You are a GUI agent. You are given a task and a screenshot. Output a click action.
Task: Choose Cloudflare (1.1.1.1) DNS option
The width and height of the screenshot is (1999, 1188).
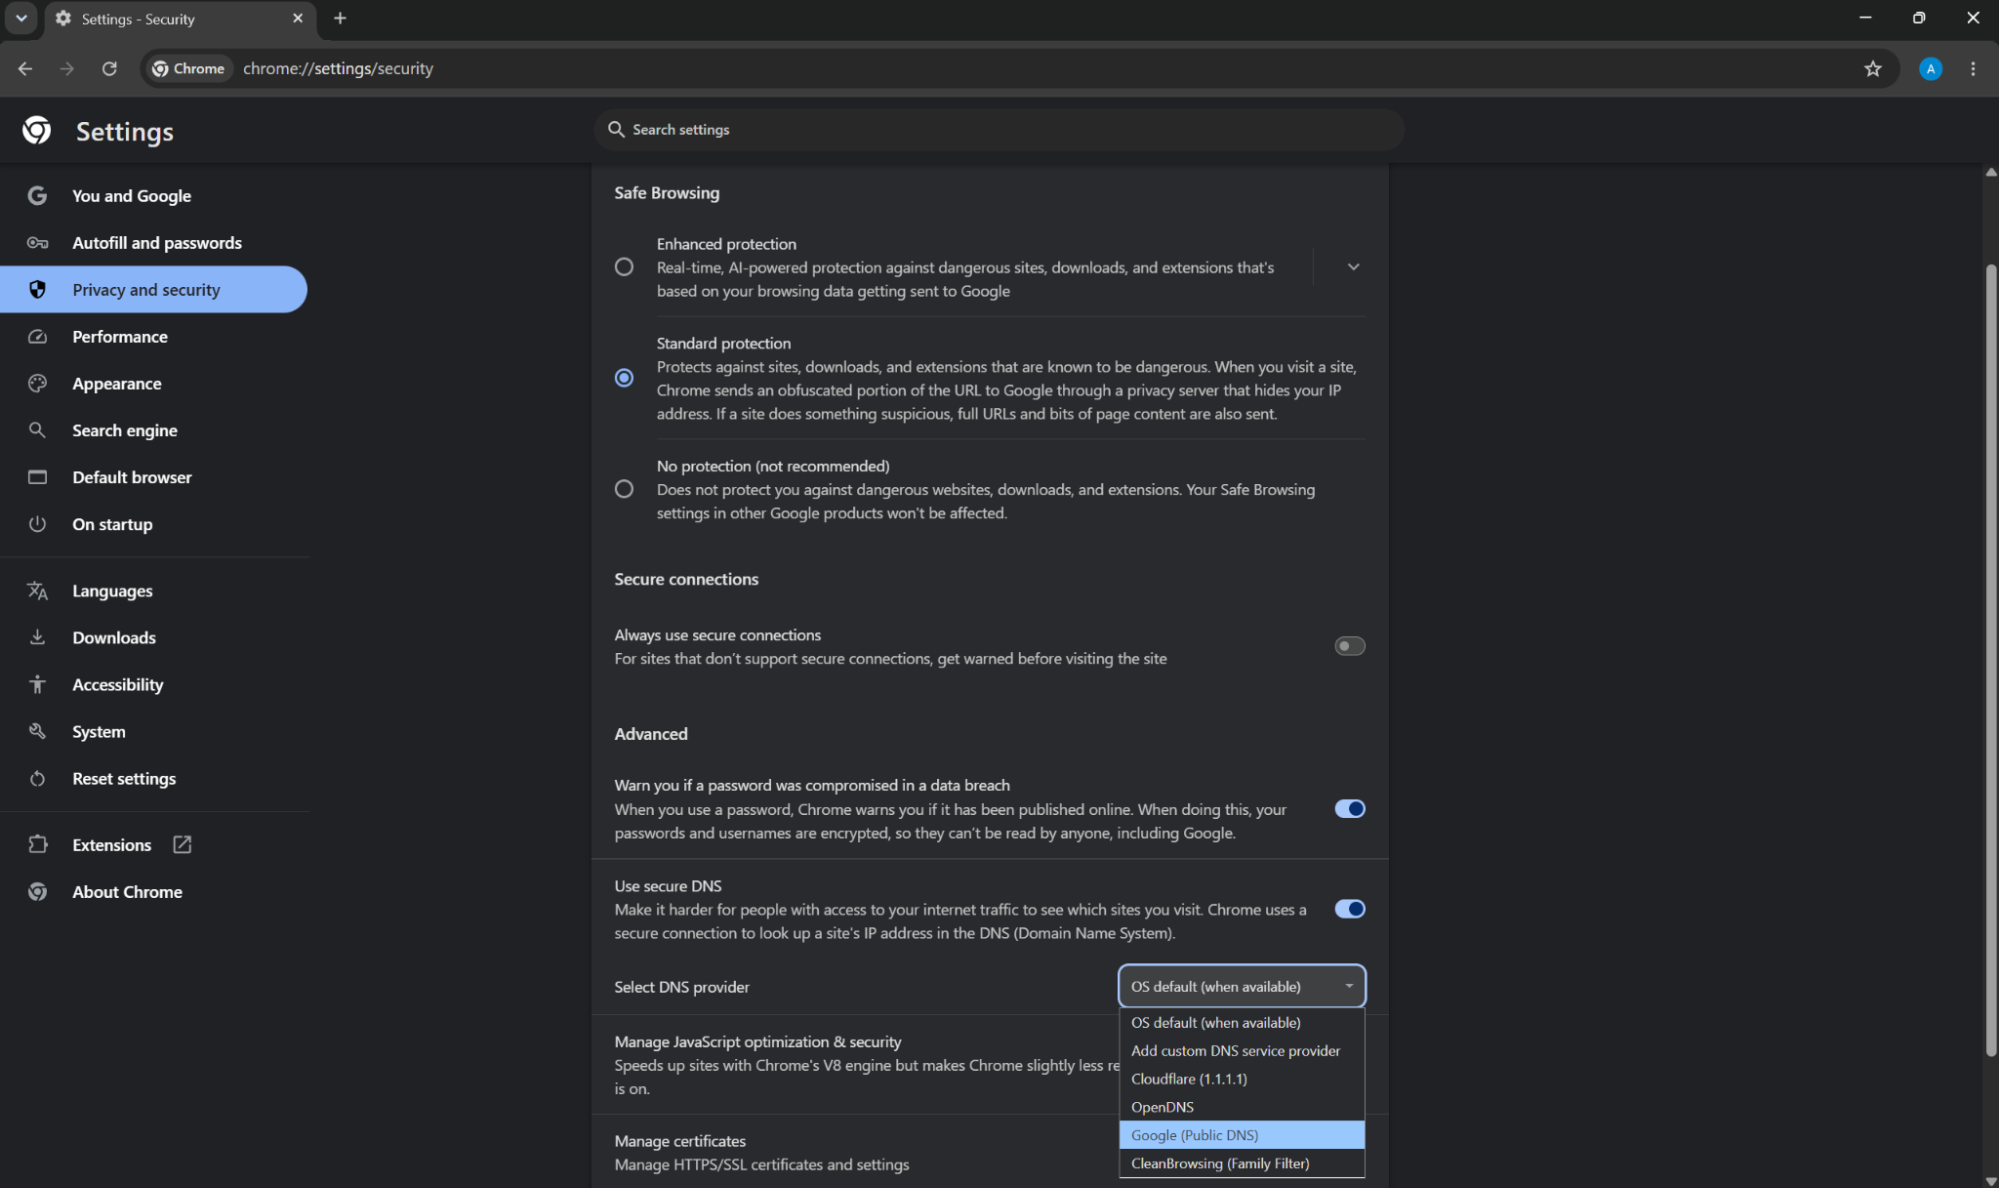[x=1241, y=1079]
